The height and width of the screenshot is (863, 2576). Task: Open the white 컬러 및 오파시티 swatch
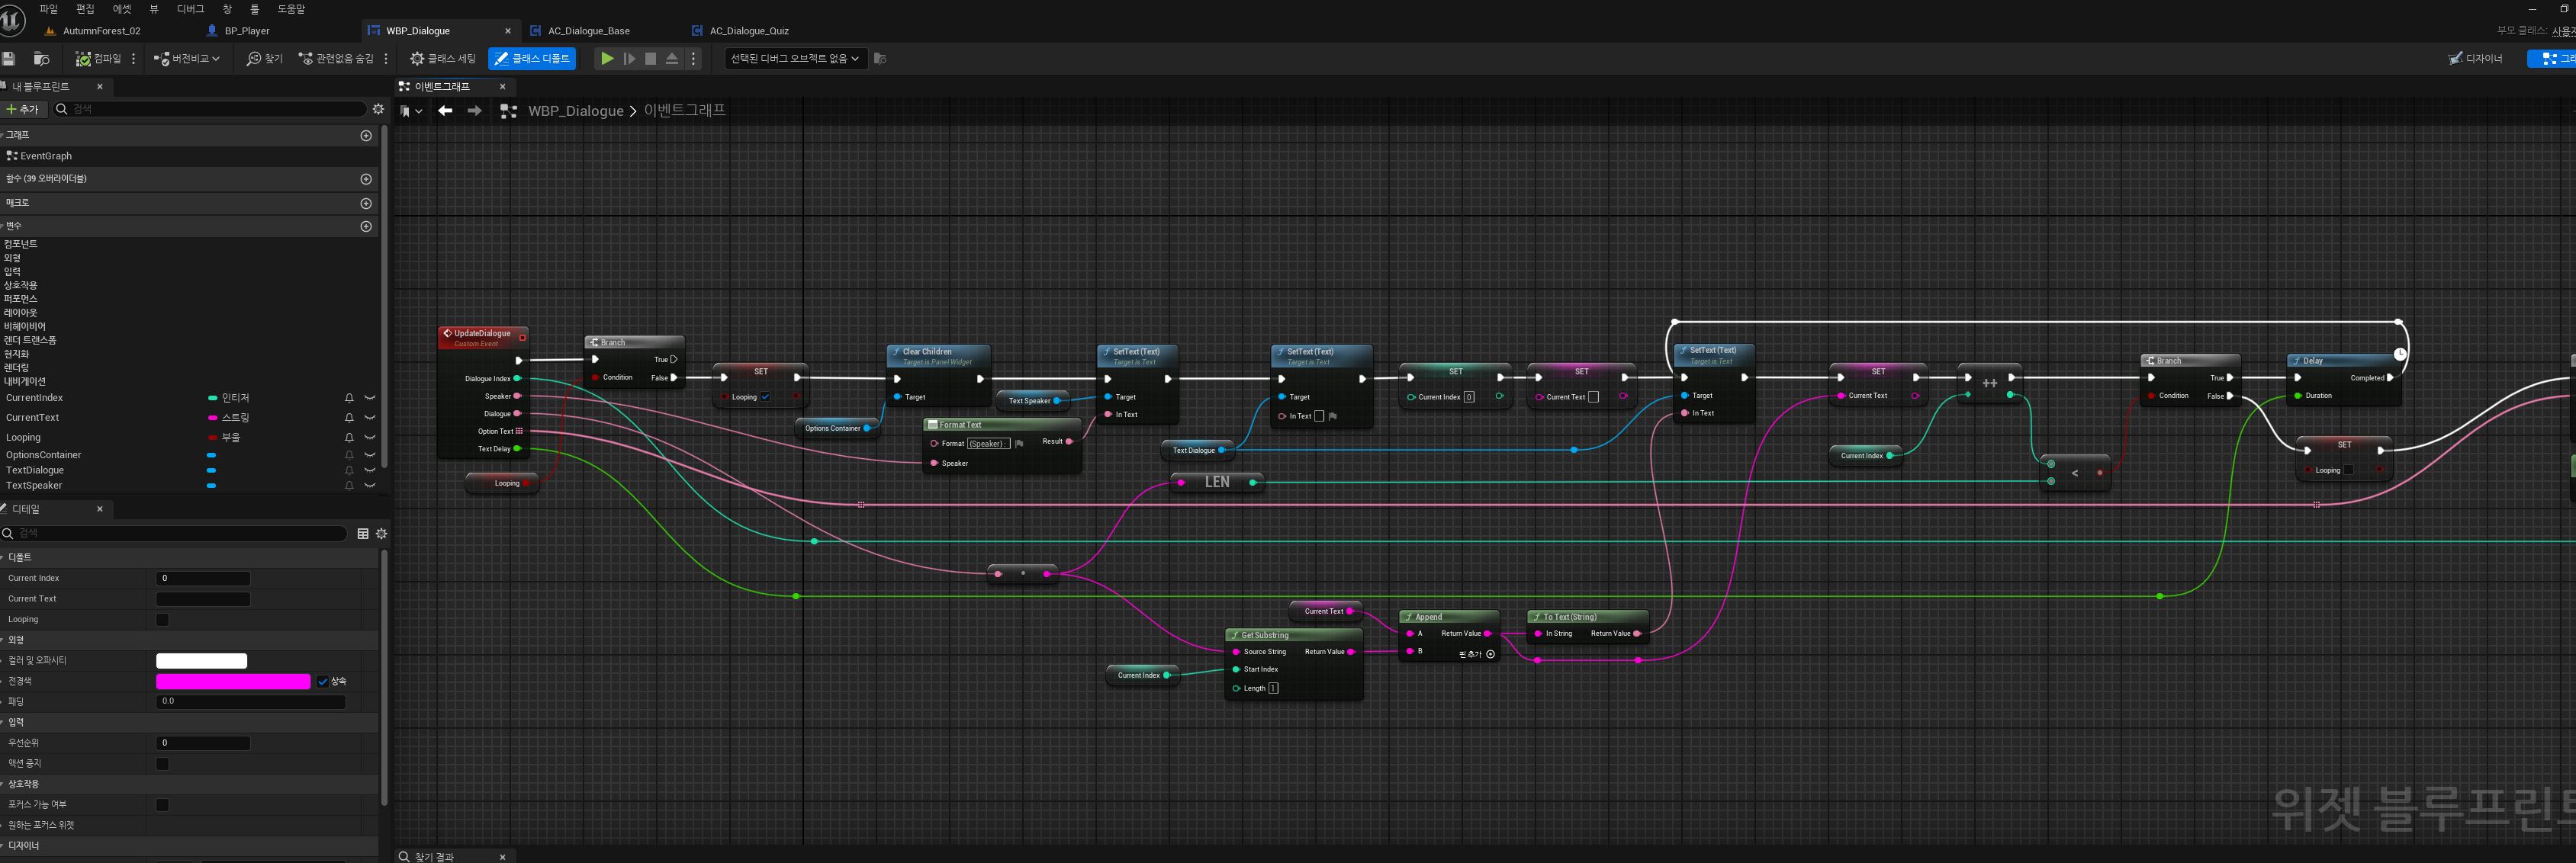coord(201,661)
